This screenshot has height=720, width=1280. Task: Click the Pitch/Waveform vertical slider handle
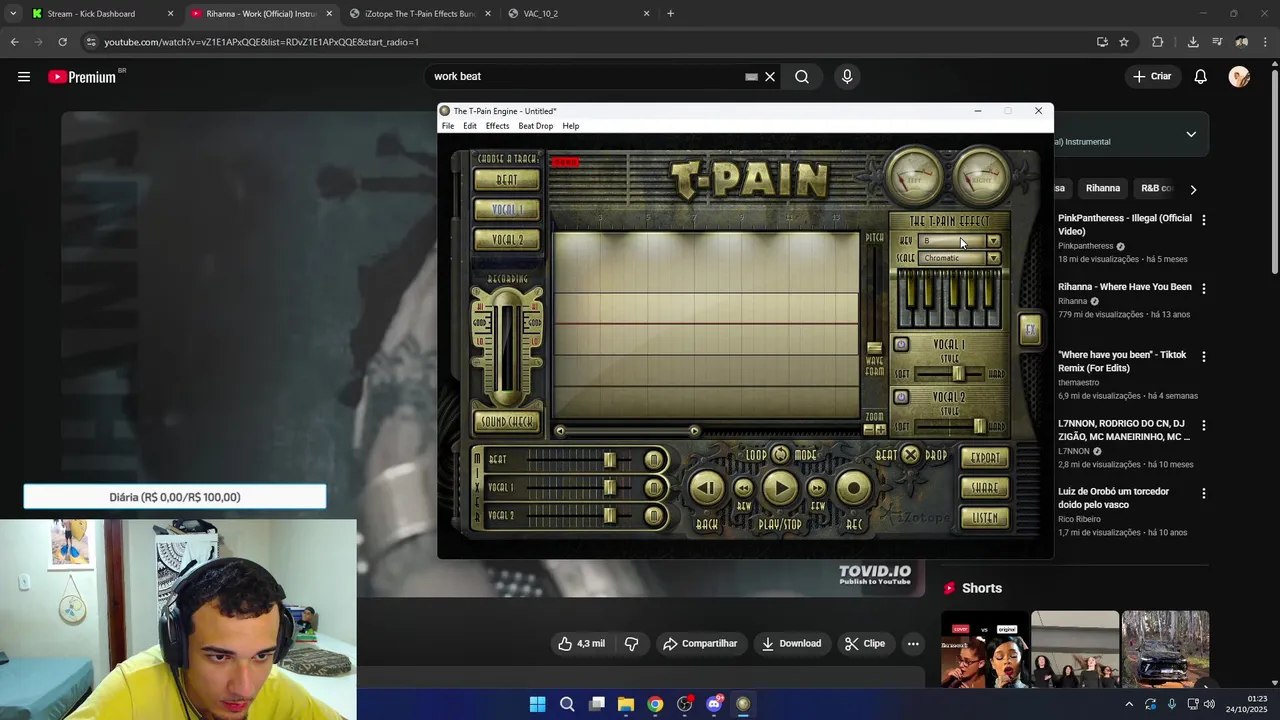[x=874, y=348]
